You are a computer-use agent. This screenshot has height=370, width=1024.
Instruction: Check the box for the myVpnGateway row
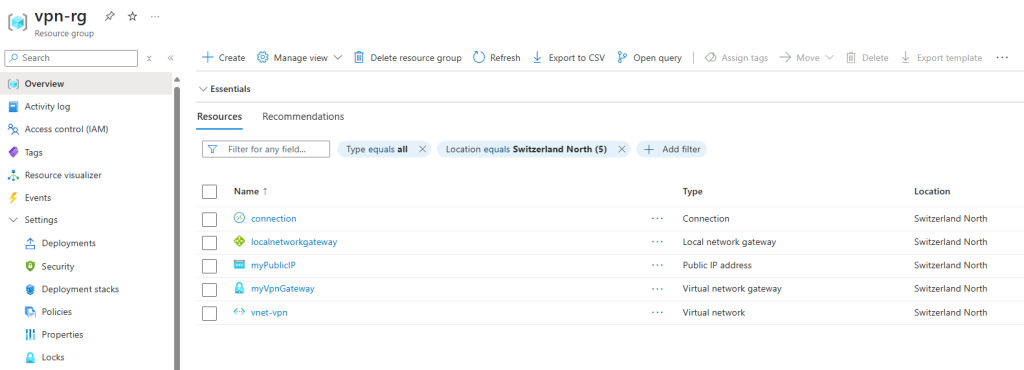pos(209,290)
